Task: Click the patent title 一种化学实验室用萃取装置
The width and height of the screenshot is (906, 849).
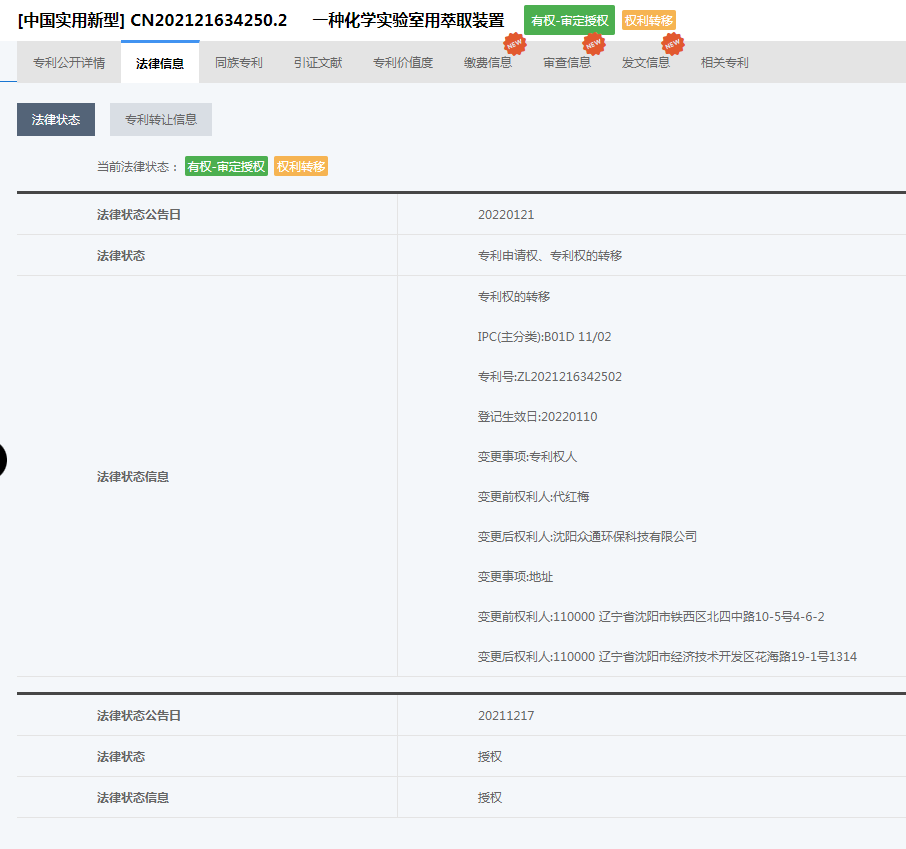Action: point(408,20)
